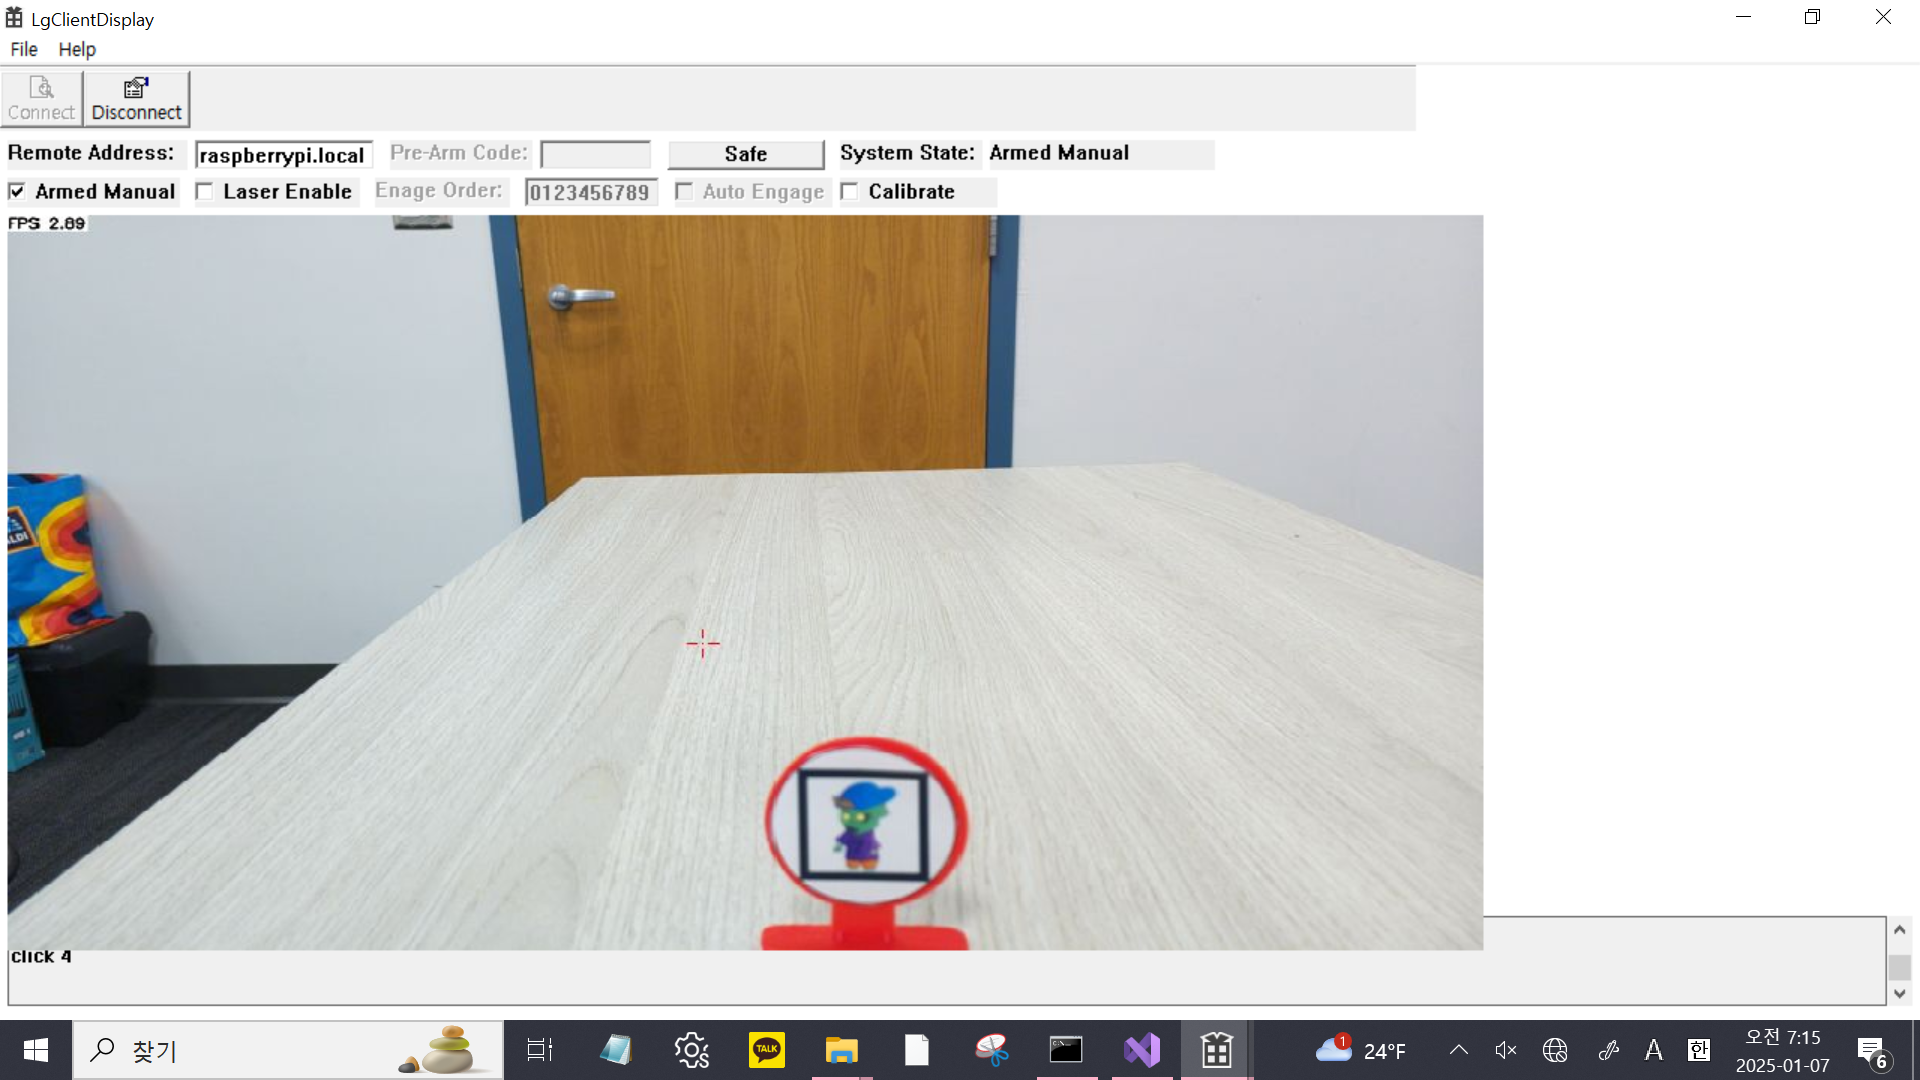Open Visual Studio from taskbar
This screenshot has width=1920, height=1080.
click(x=1141, y=1050)
